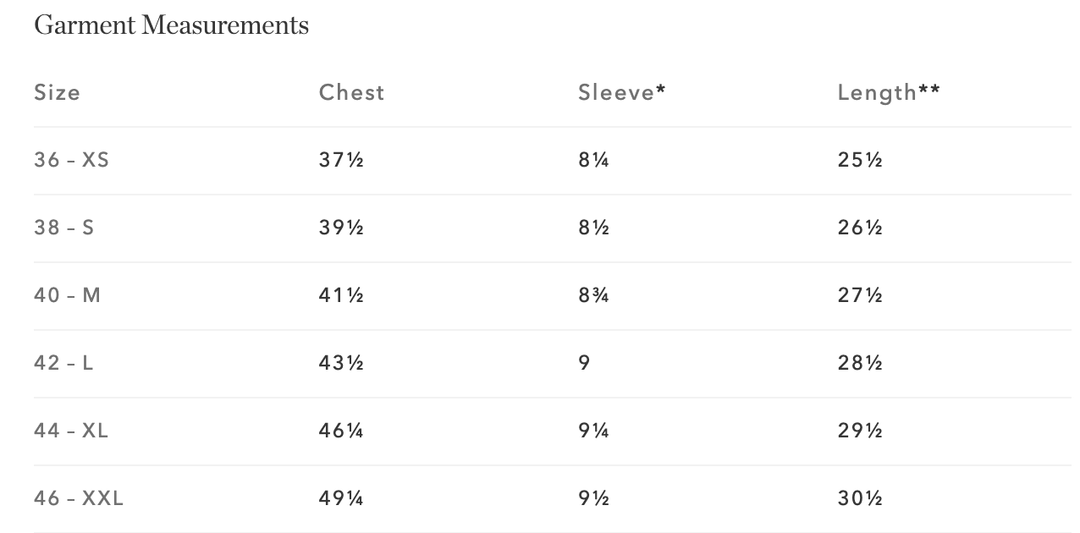Click the Chest column header
Screen dimensions: 1080x533
click(x=351, y=93)
